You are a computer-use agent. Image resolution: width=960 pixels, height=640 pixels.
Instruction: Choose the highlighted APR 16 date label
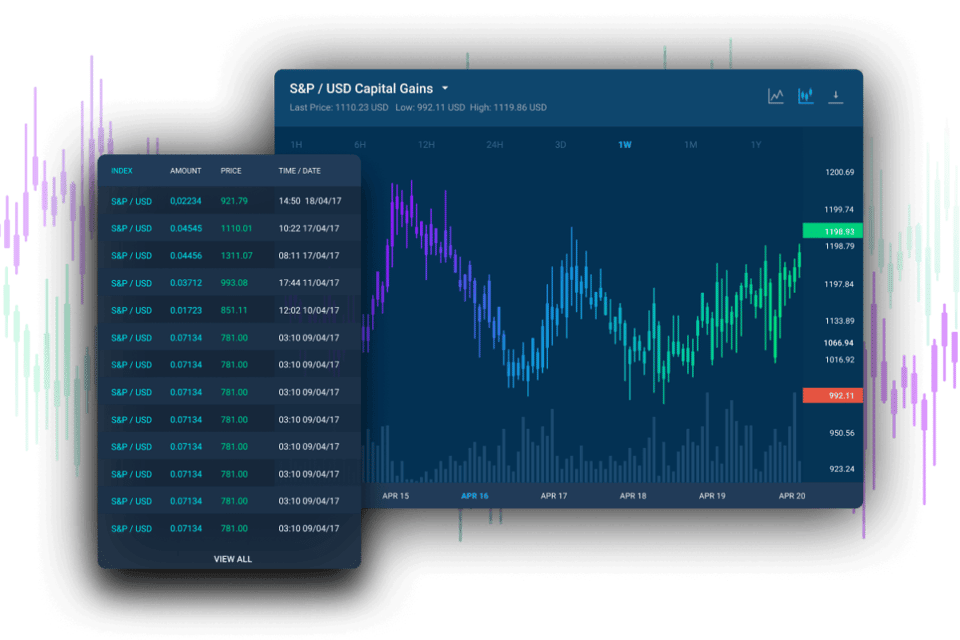[x=474, y=496]
